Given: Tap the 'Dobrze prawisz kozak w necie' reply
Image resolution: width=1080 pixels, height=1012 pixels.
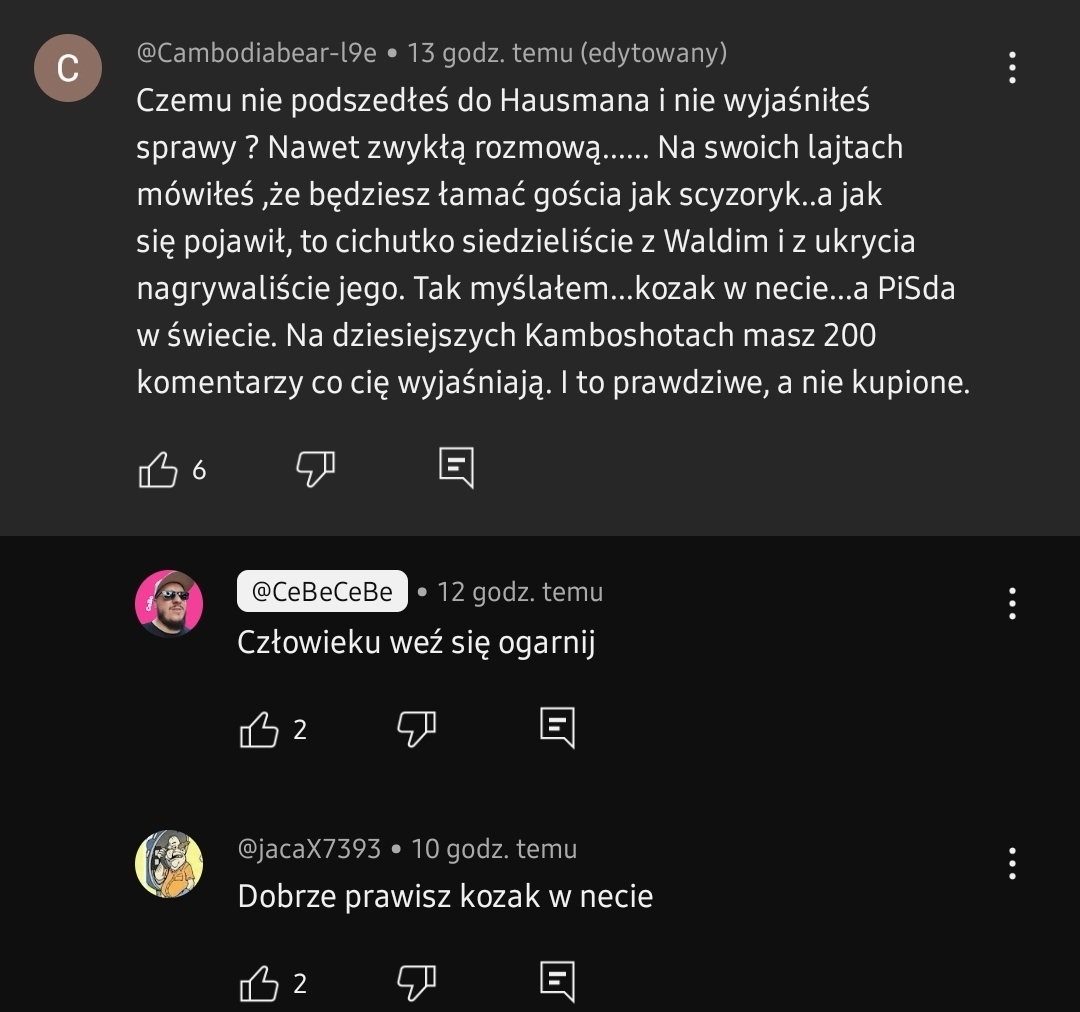Looking at the screenshot, I should pos(445,896).
